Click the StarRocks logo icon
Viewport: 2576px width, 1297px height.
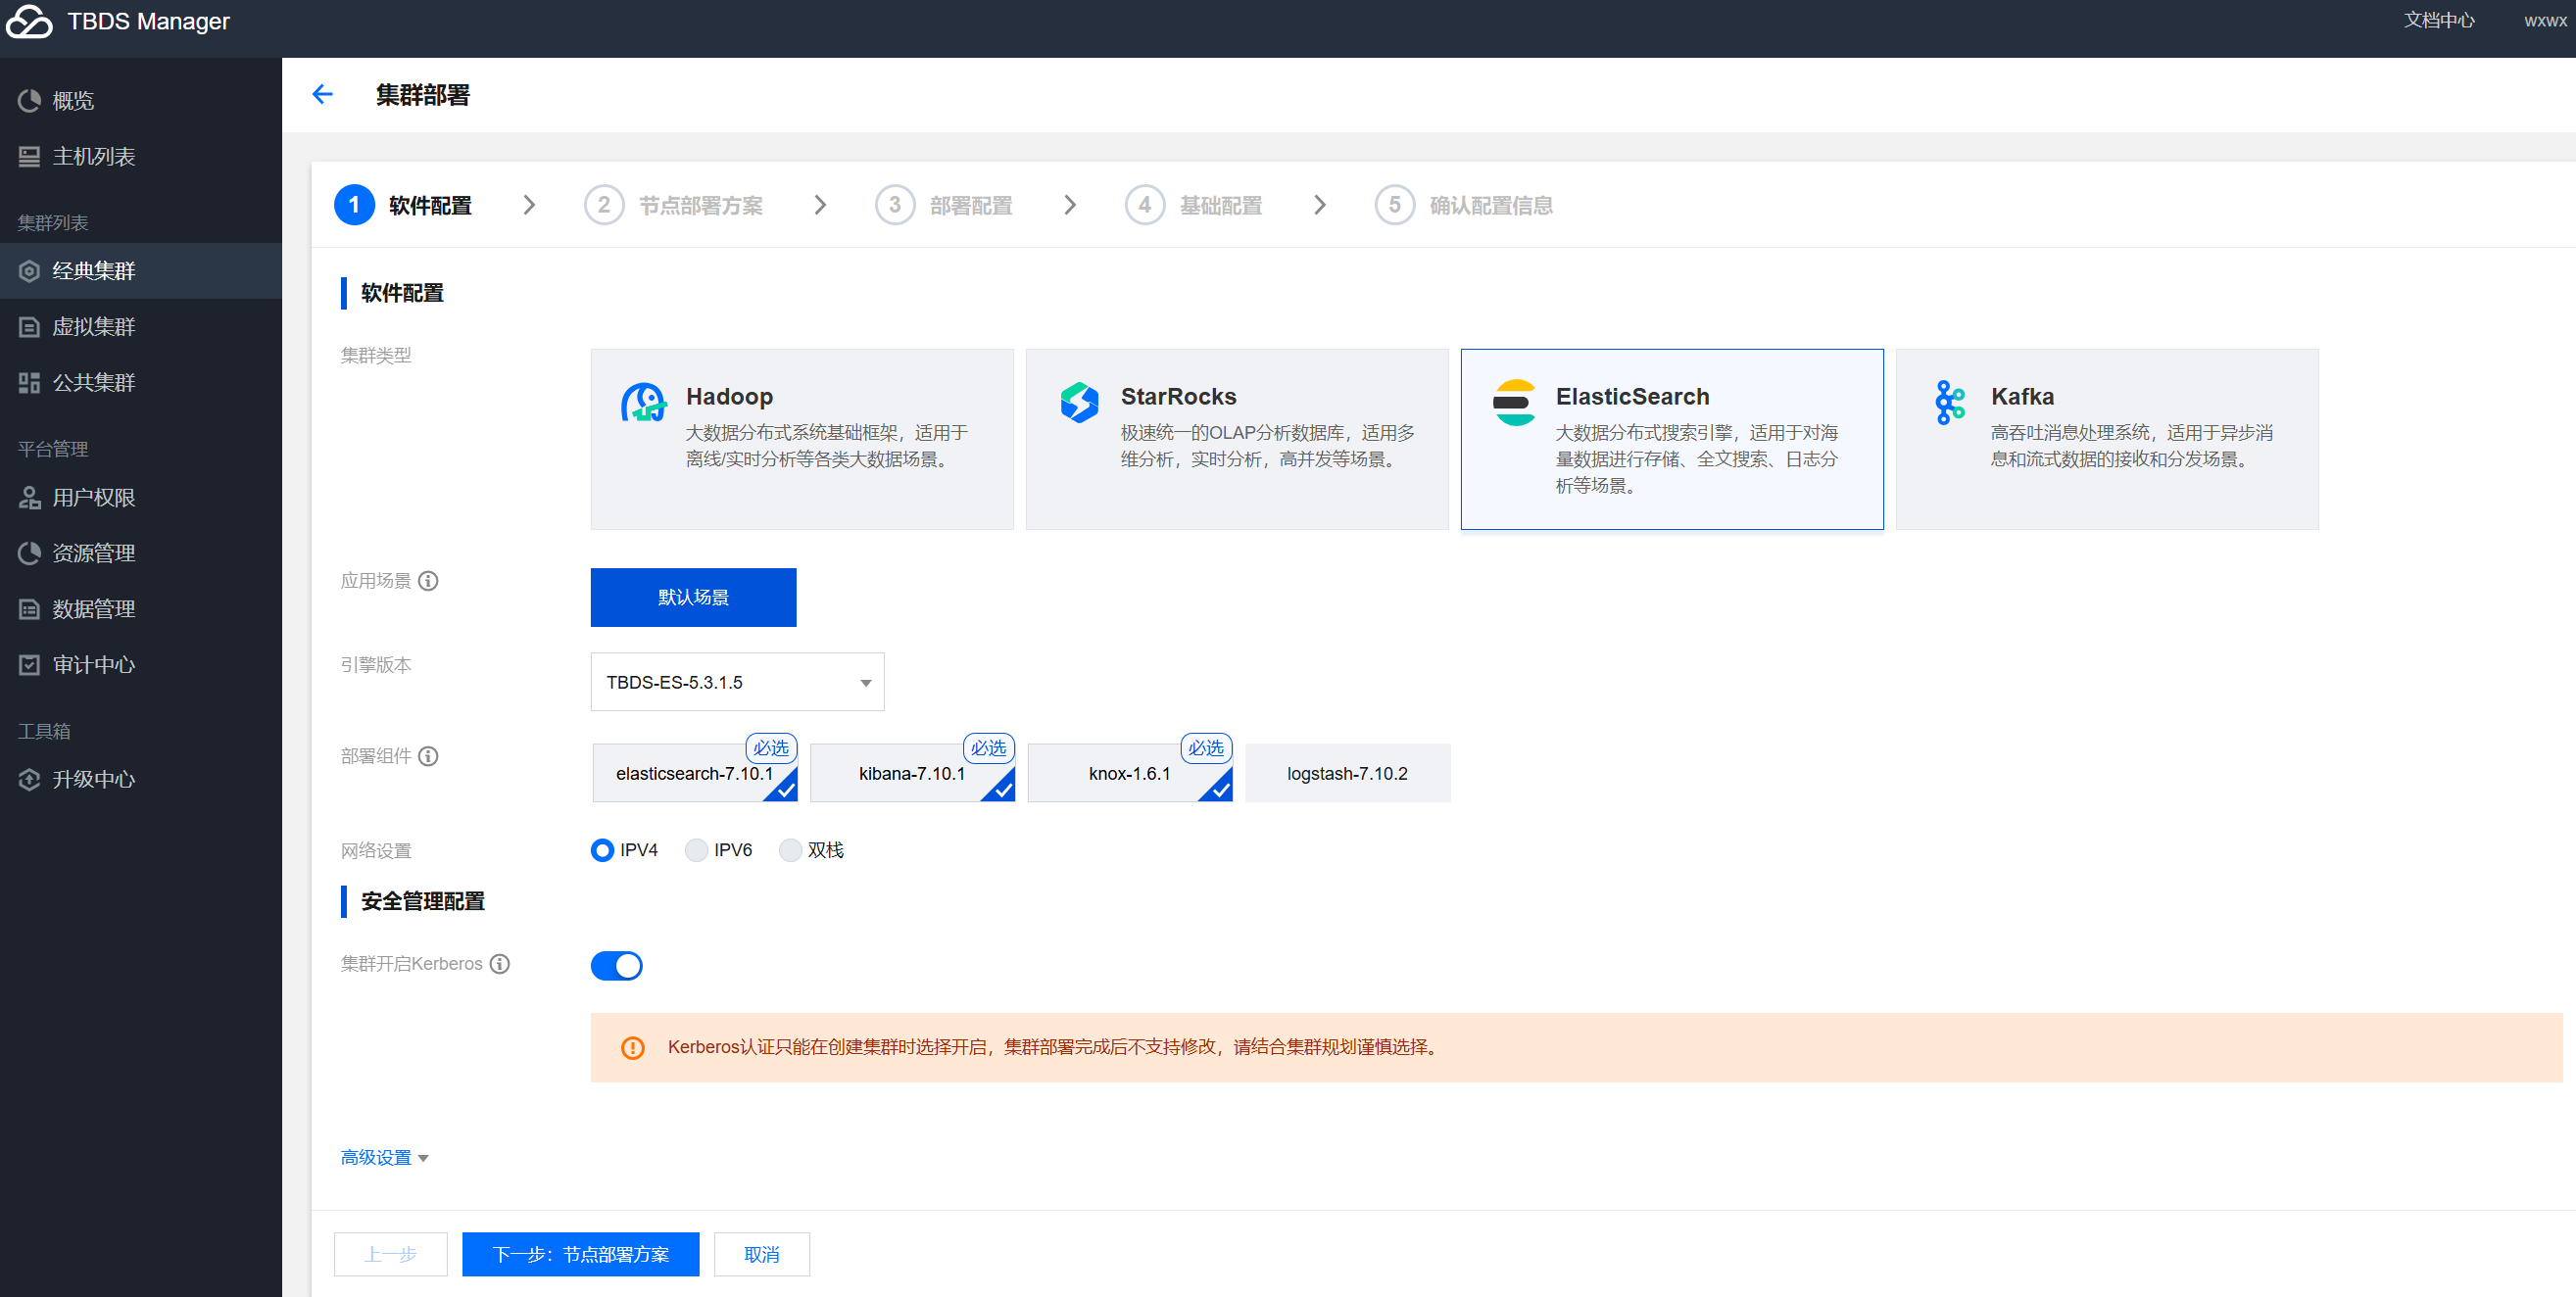pos(1079,403)
